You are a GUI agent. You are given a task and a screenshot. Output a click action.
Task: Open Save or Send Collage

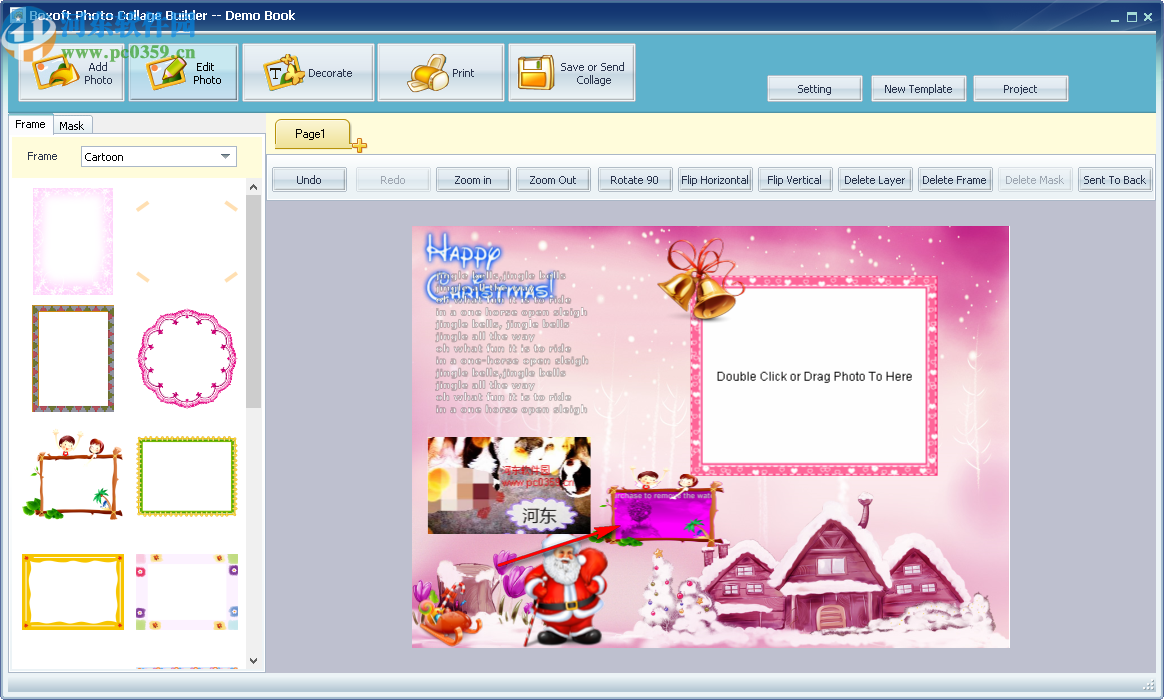tap(570, 70)
